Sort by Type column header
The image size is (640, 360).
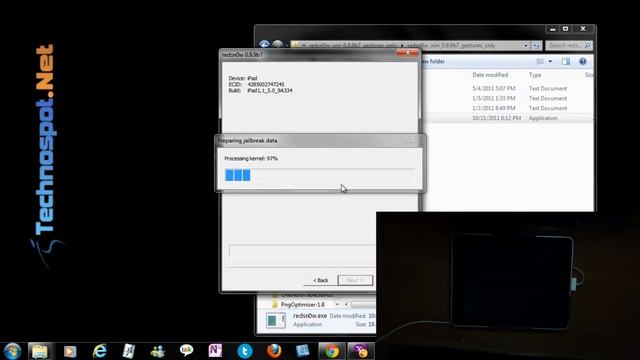point(535,75)
